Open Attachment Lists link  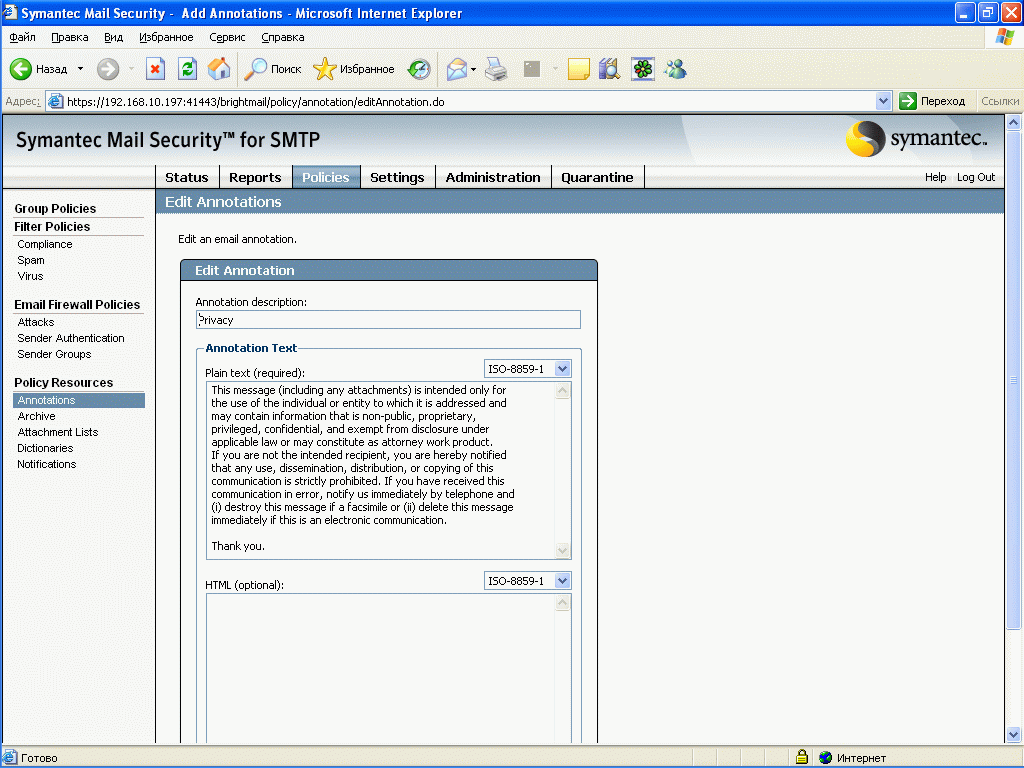pos(58,432)
